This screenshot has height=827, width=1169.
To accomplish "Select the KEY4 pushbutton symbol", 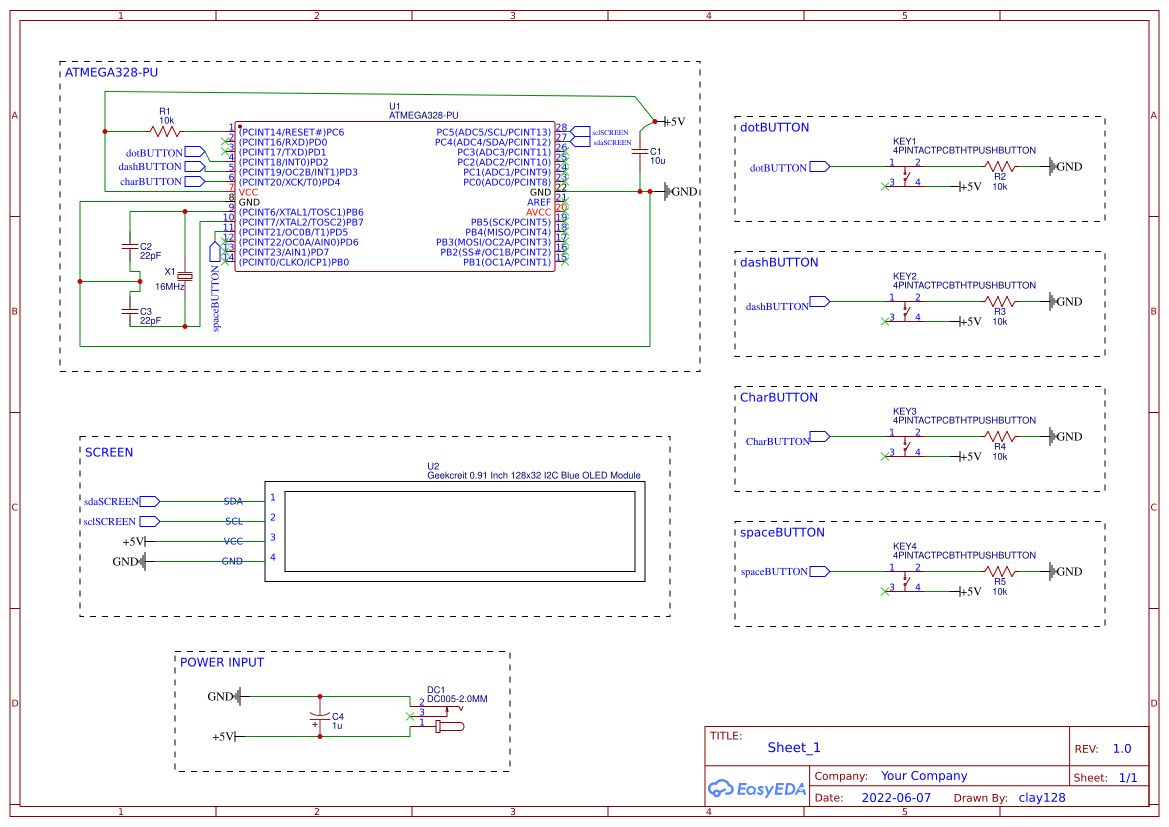I will click(x=905, y=579).
